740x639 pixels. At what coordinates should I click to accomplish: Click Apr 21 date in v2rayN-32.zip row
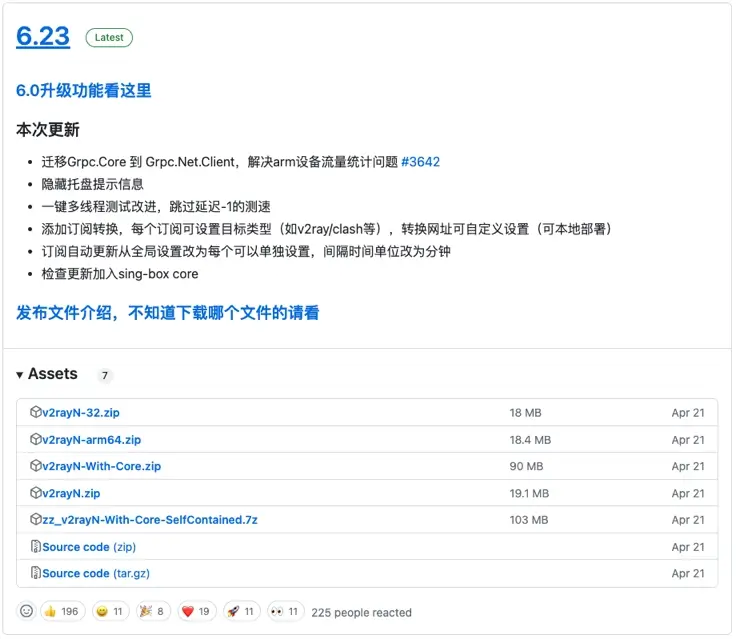[x=688, y=413]
